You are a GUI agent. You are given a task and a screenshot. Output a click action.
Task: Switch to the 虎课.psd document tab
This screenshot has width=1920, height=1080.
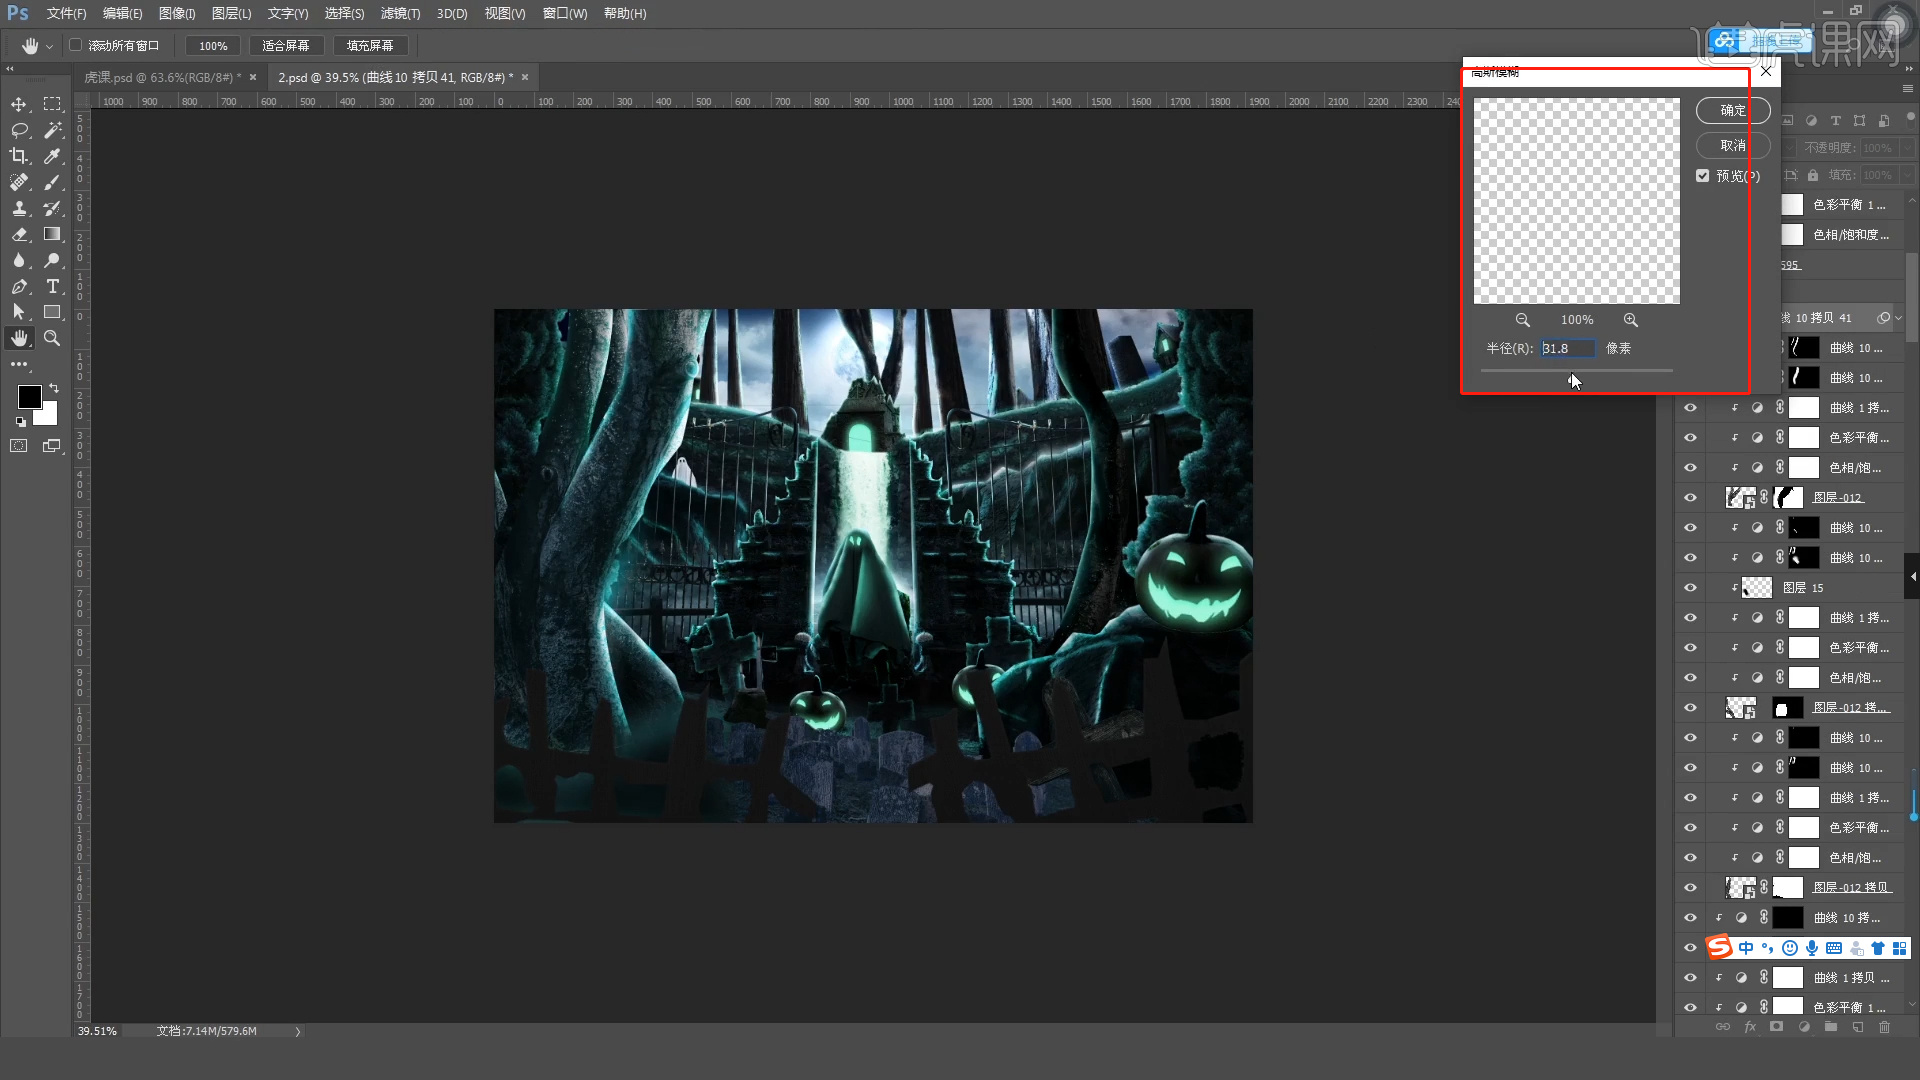pyautogui.click(x=160, y=77)
